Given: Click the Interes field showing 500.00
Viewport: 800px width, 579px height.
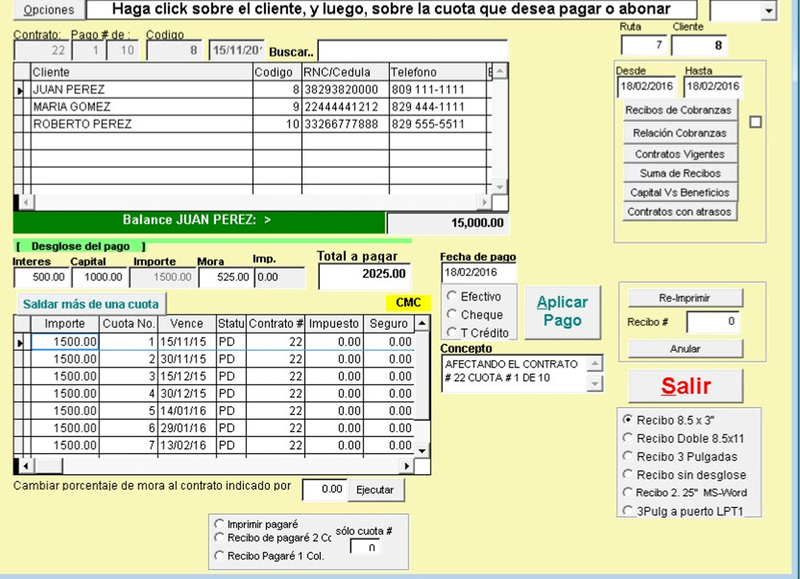Looking at the screenshot, I should coord(41,277).
